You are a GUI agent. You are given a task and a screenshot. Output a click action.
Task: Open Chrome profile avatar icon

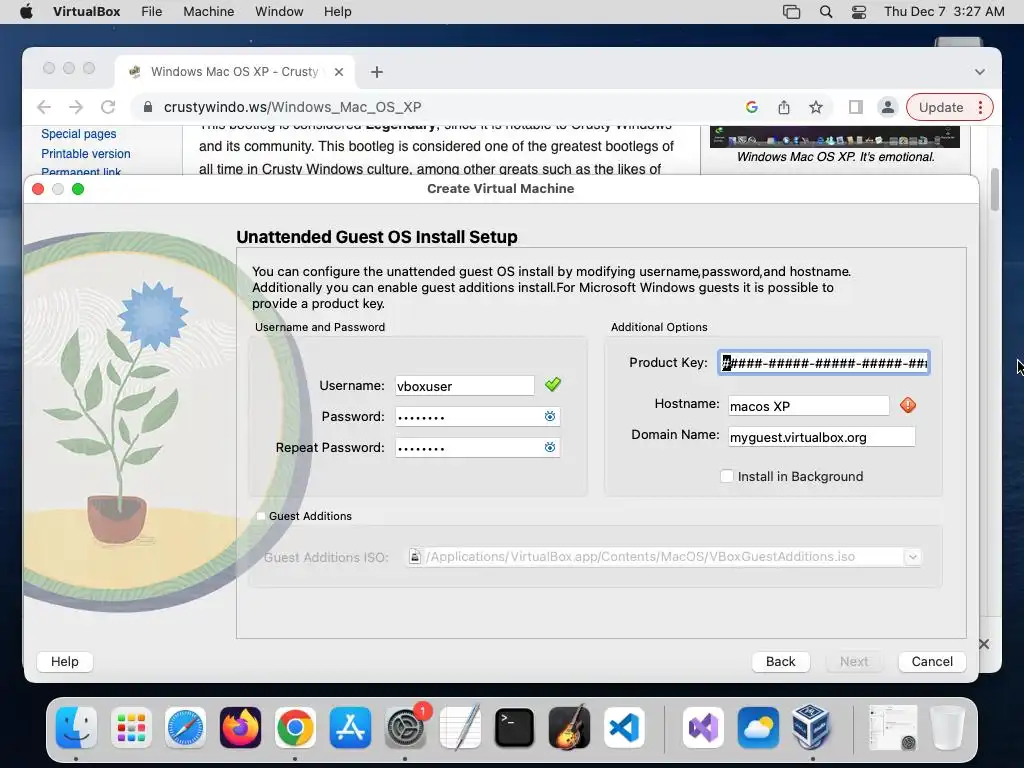point(888,107)
